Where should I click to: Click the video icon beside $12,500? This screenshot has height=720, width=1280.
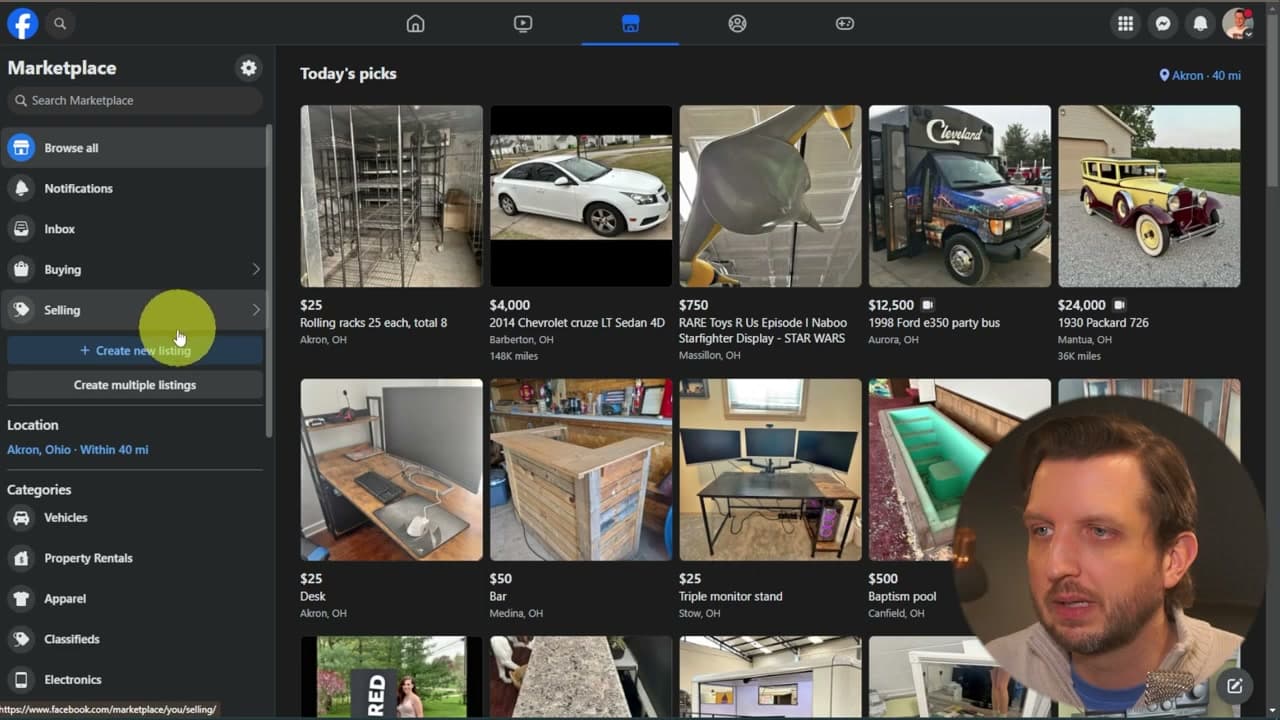click(927, 305)
